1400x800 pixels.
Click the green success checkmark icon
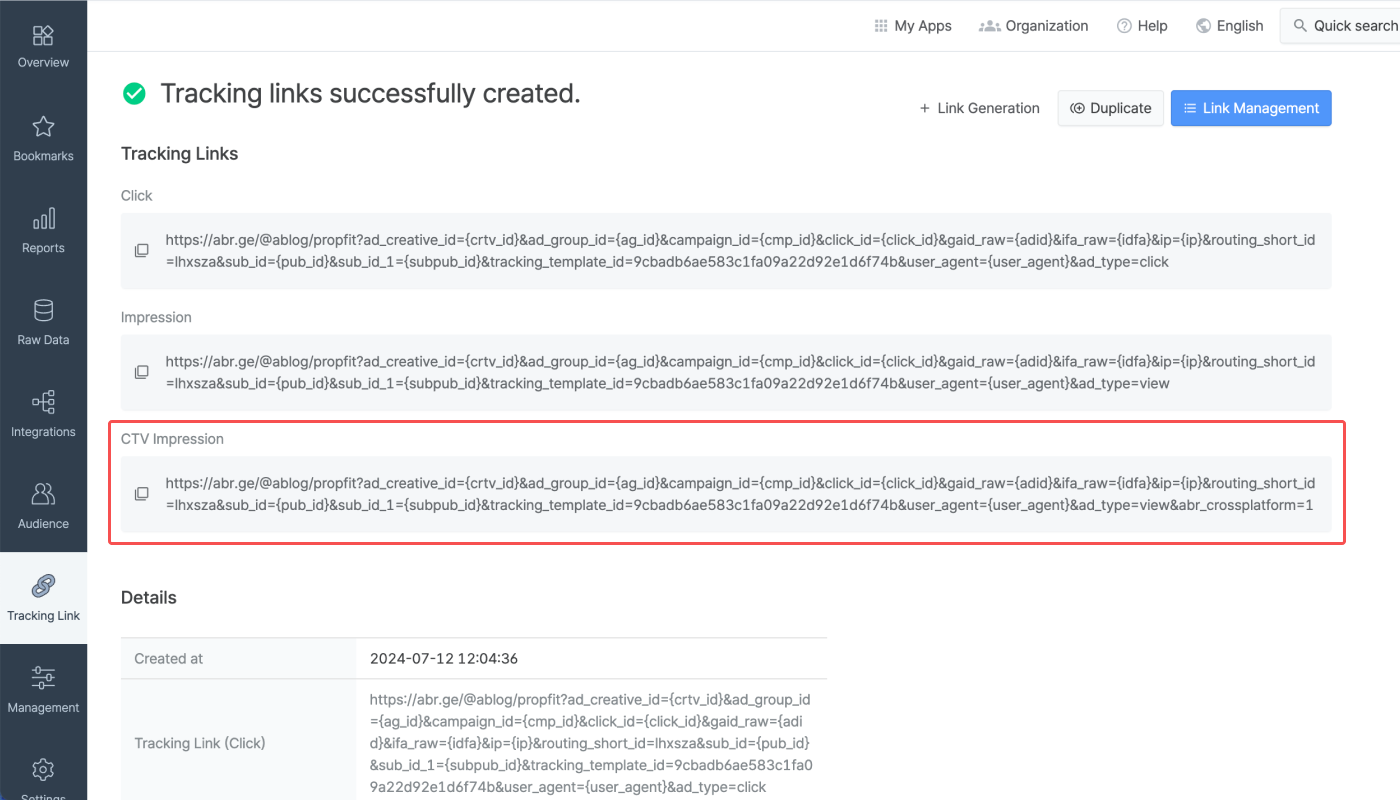click(134, 94)
